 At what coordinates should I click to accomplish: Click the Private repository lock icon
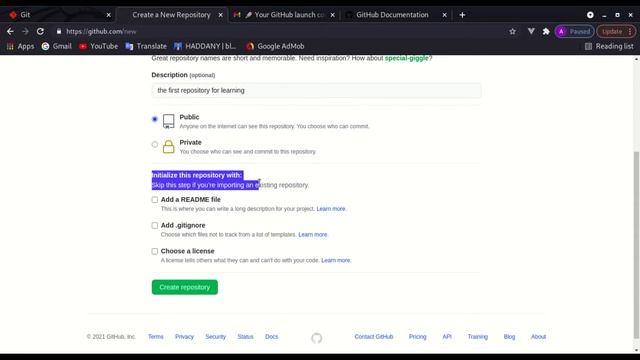(169, 147)
